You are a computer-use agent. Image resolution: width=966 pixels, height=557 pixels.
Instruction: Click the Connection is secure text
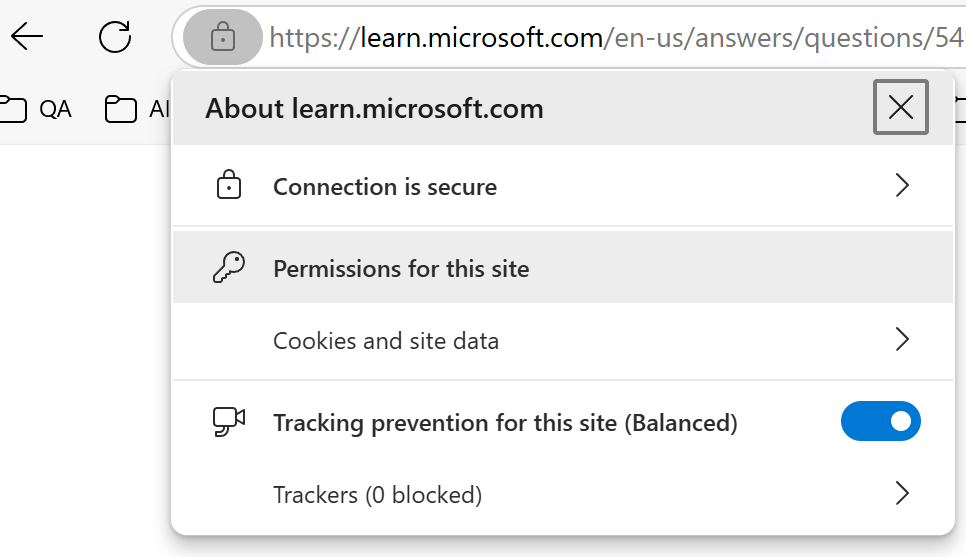[385, 187]
